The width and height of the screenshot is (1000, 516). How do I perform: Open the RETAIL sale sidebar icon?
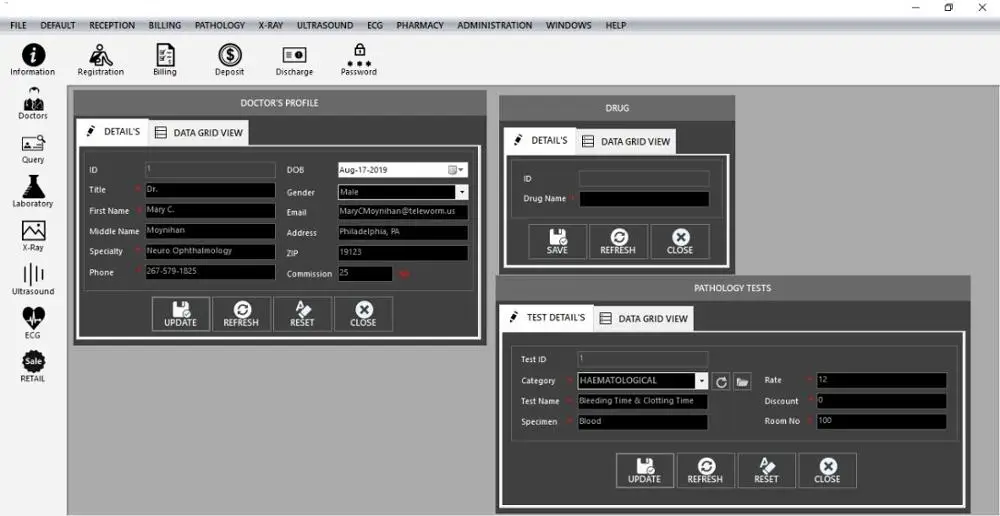(33, 367)
